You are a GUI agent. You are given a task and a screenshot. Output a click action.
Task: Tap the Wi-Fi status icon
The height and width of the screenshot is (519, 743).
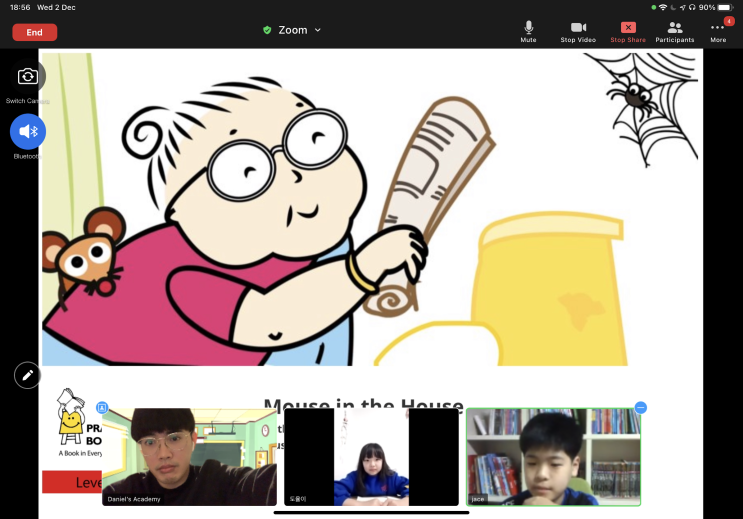click(x=663, y=7)
